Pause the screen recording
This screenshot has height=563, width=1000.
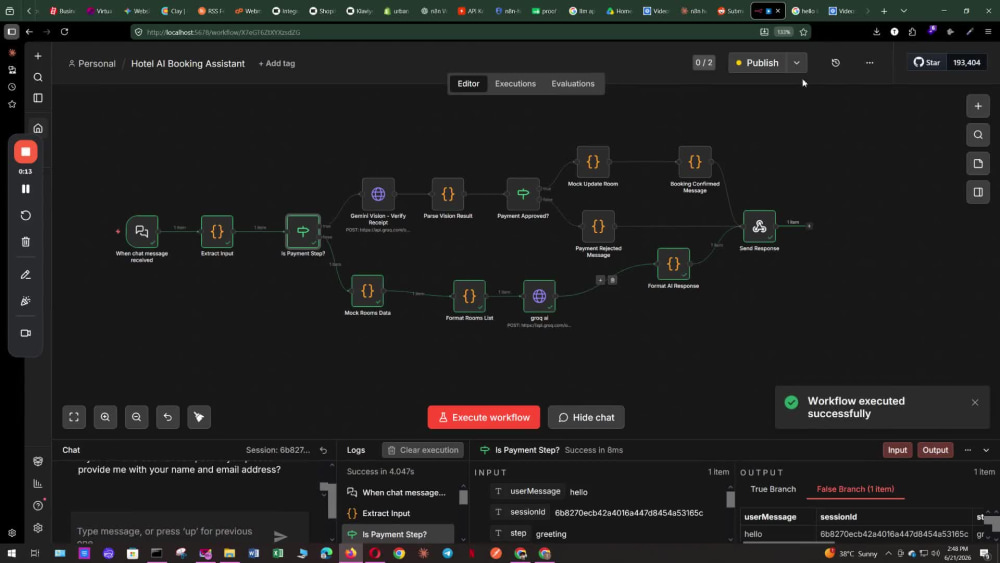point(26,189)
